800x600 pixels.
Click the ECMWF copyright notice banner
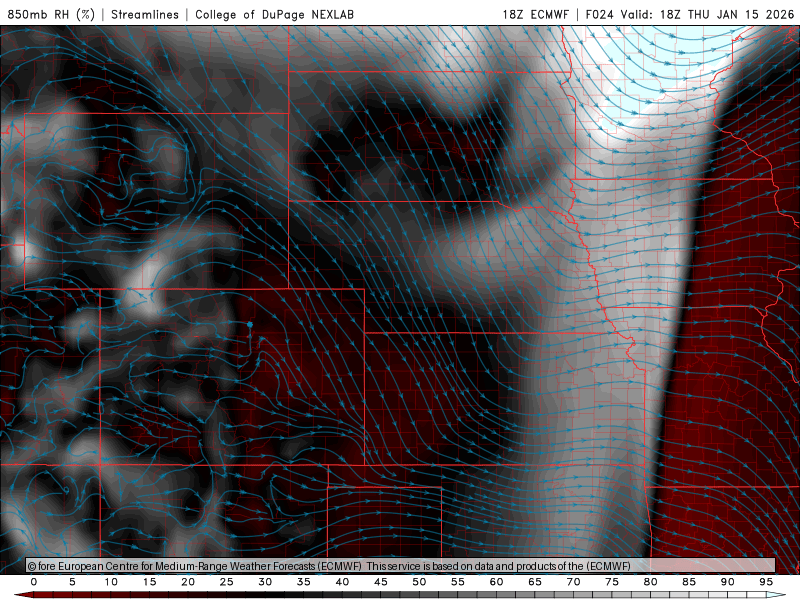[401, 565]
